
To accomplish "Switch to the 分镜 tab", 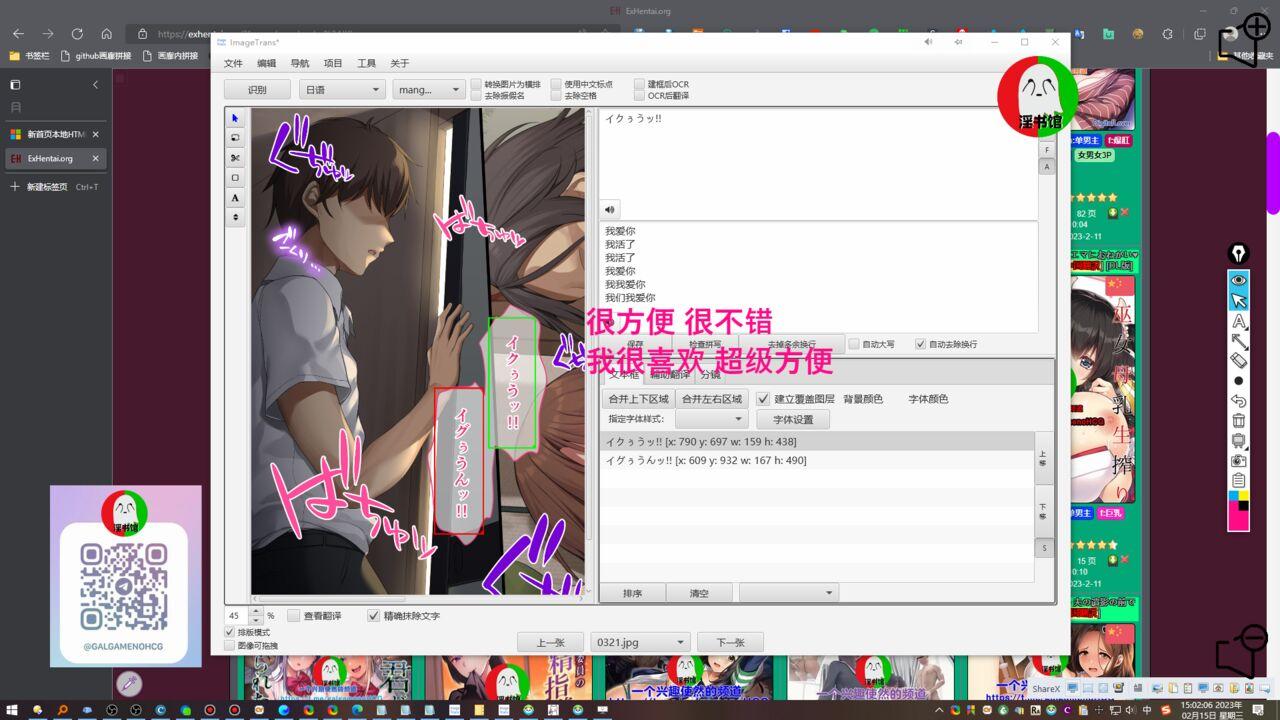I will click(710, 375).
